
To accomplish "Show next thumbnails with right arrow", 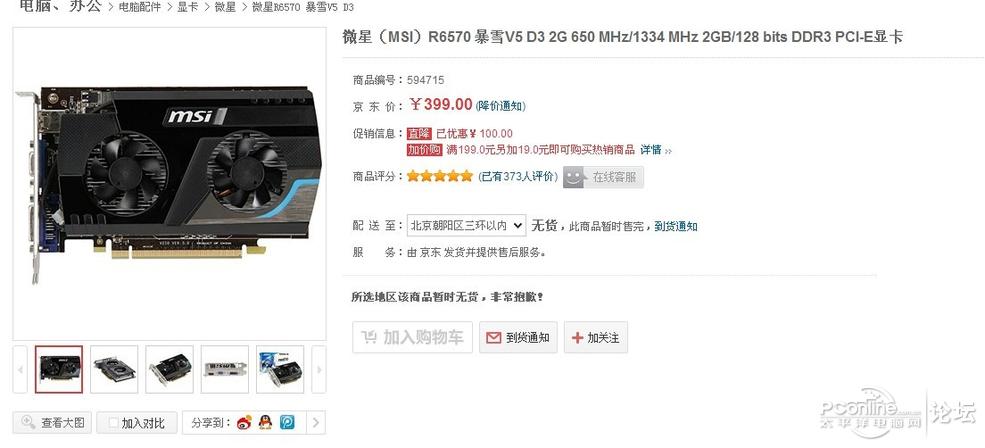I will [318, 369].
